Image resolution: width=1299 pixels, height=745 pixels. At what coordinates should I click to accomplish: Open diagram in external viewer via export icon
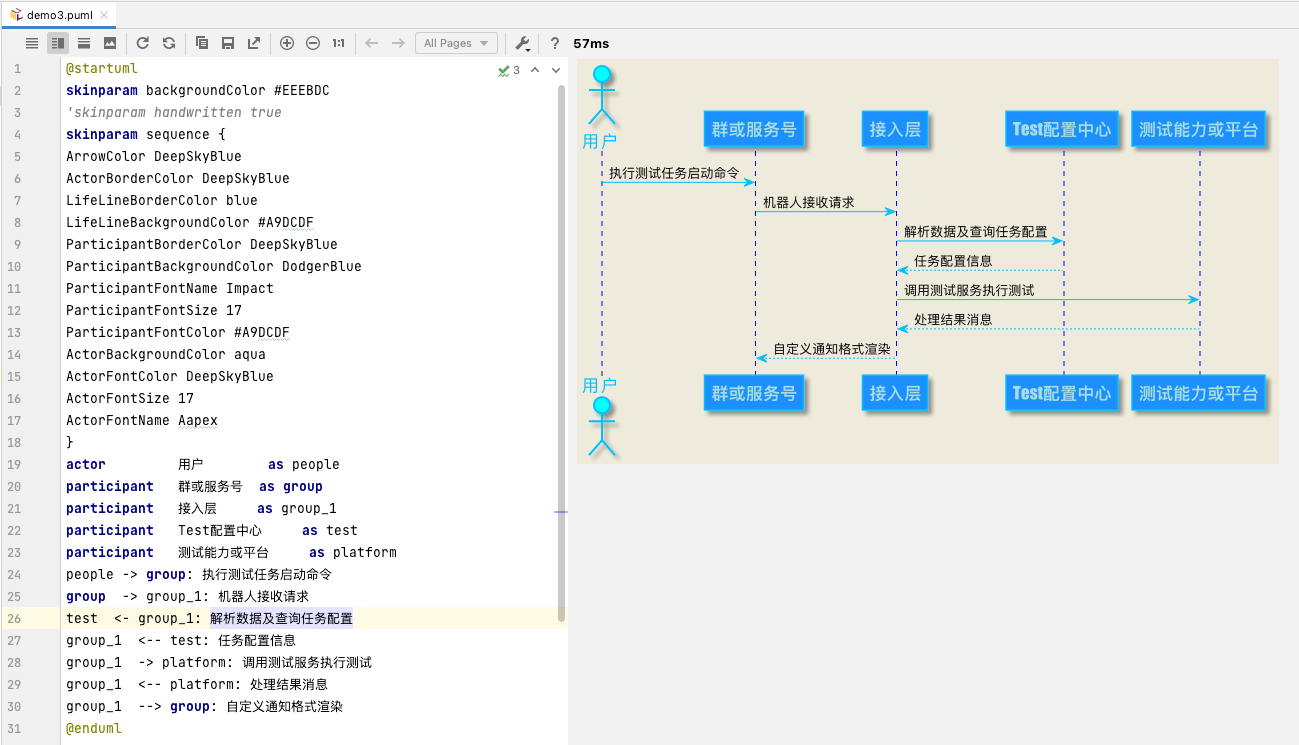pyautogui.click(x=253, y=43)
